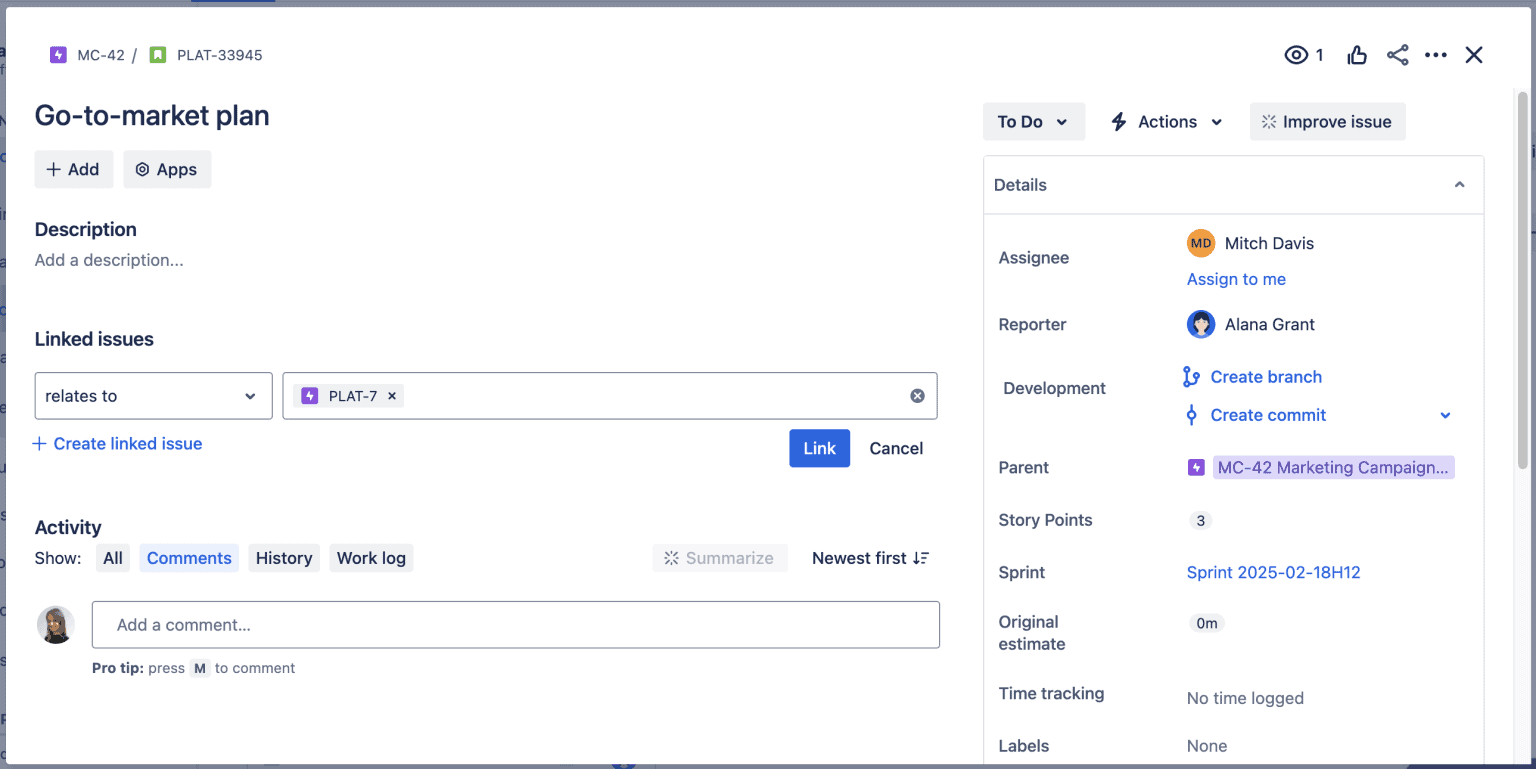The width and height of the screenshot is (1536, 769).
Task: Switch to the History activity tab
Action: [x=284, y=558]
